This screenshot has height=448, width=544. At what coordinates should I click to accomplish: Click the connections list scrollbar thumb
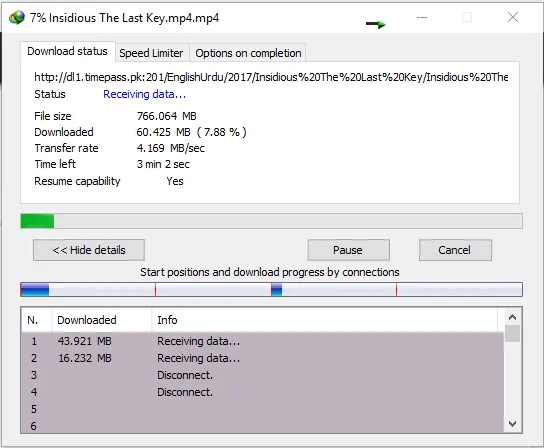(x=512, y=333)
